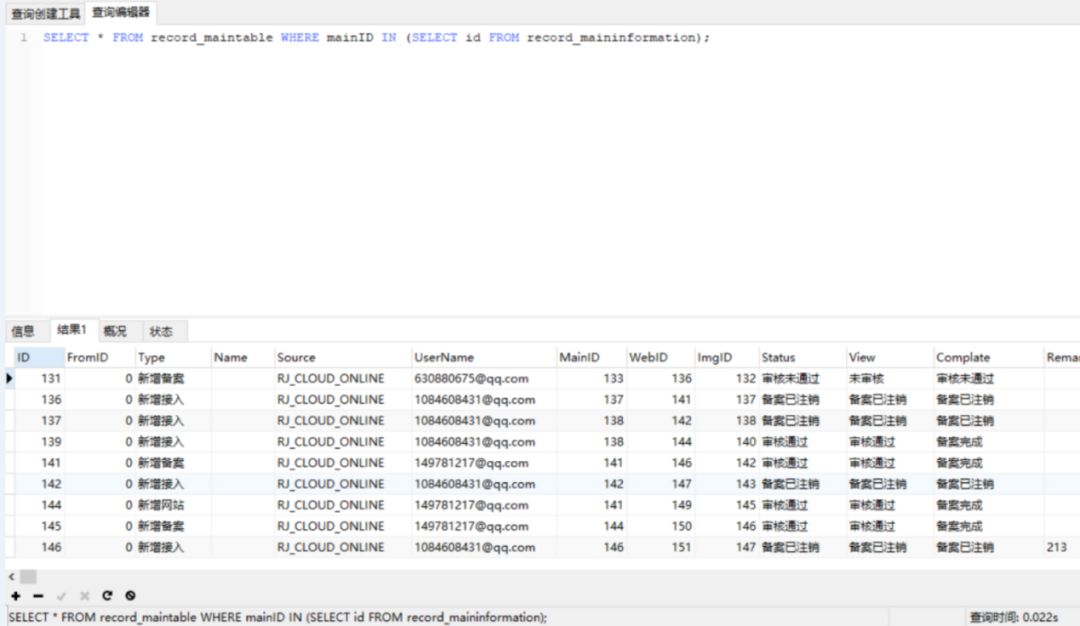1080x626 pixels.
Task: Stop the query with the stop icon
Action: click(130, 596)
